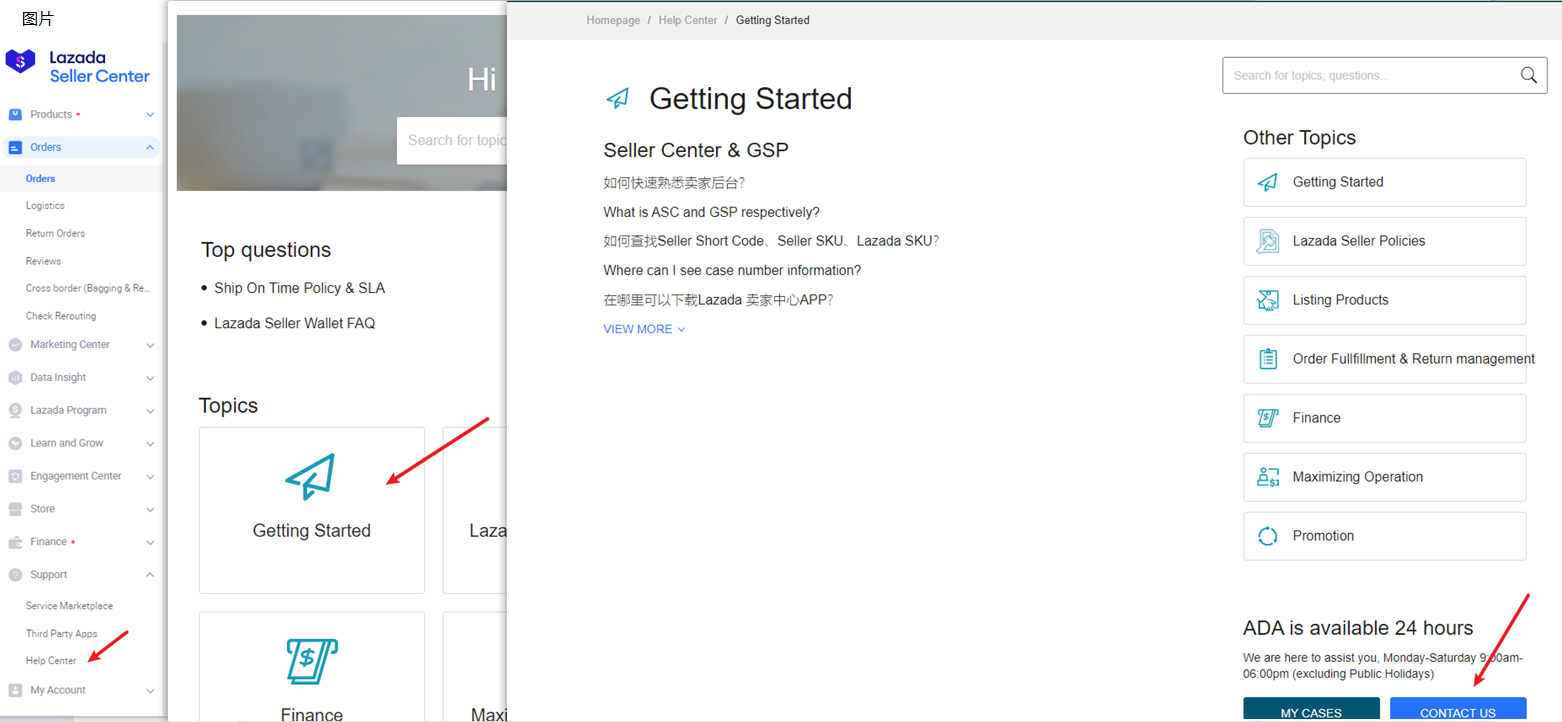The height and width of the screenshot is (722, 1562).
Task: Click the Finance icon in Other Topics
Action: point(1268,418)
